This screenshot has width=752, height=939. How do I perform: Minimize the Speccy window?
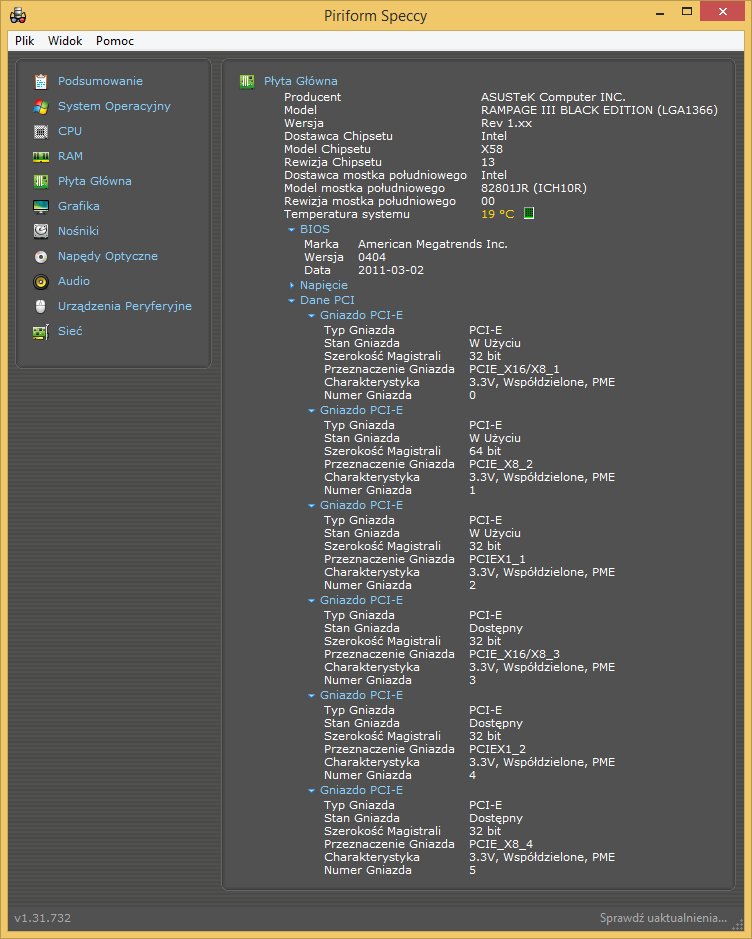pyautogui.click(x=660, y=12)
